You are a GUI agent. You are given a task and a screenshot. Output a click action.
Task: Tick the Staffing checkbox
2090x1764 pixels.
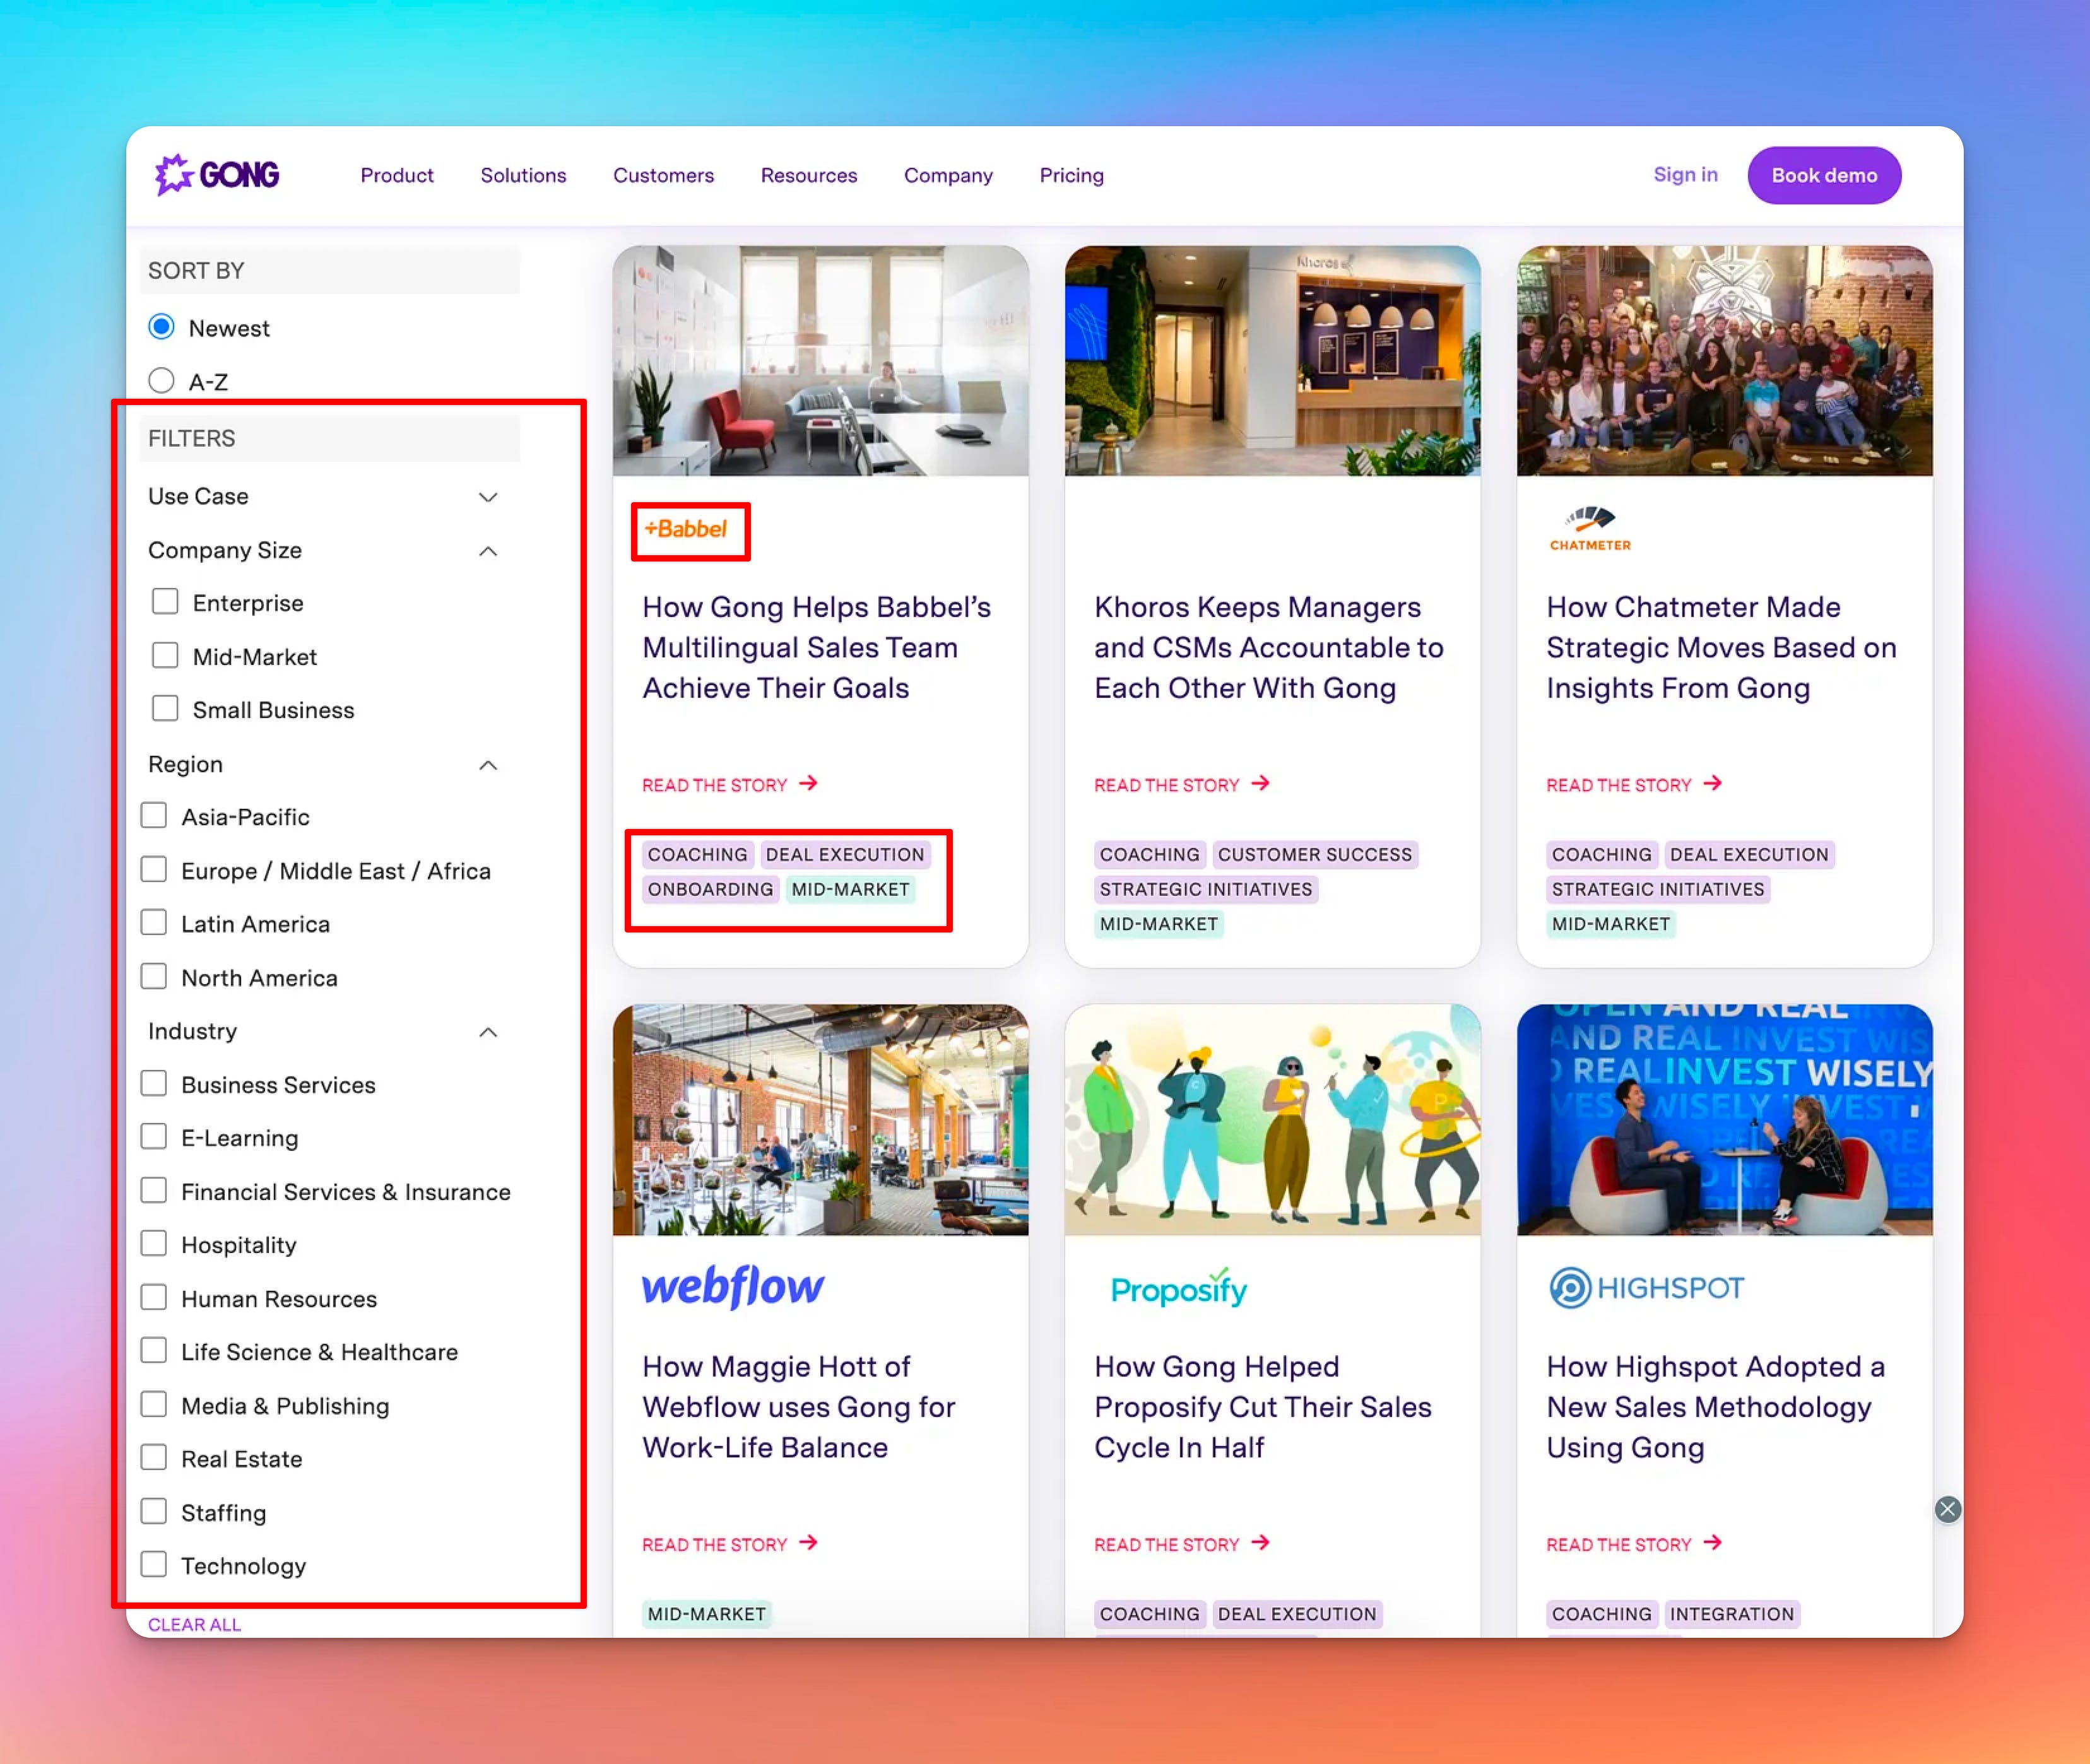(x=154, y=1512)
